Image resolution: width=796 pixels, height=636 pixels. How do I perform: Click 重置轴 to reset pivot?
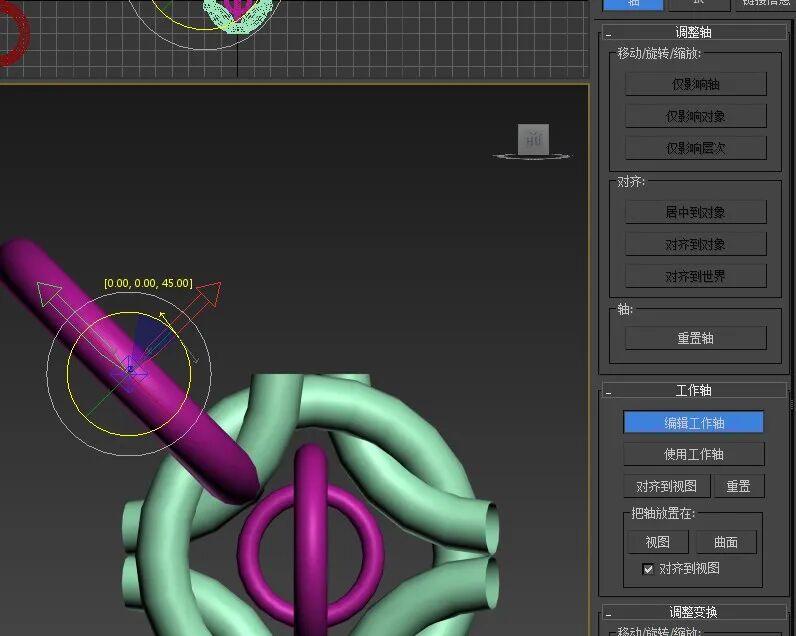[695, 338]
